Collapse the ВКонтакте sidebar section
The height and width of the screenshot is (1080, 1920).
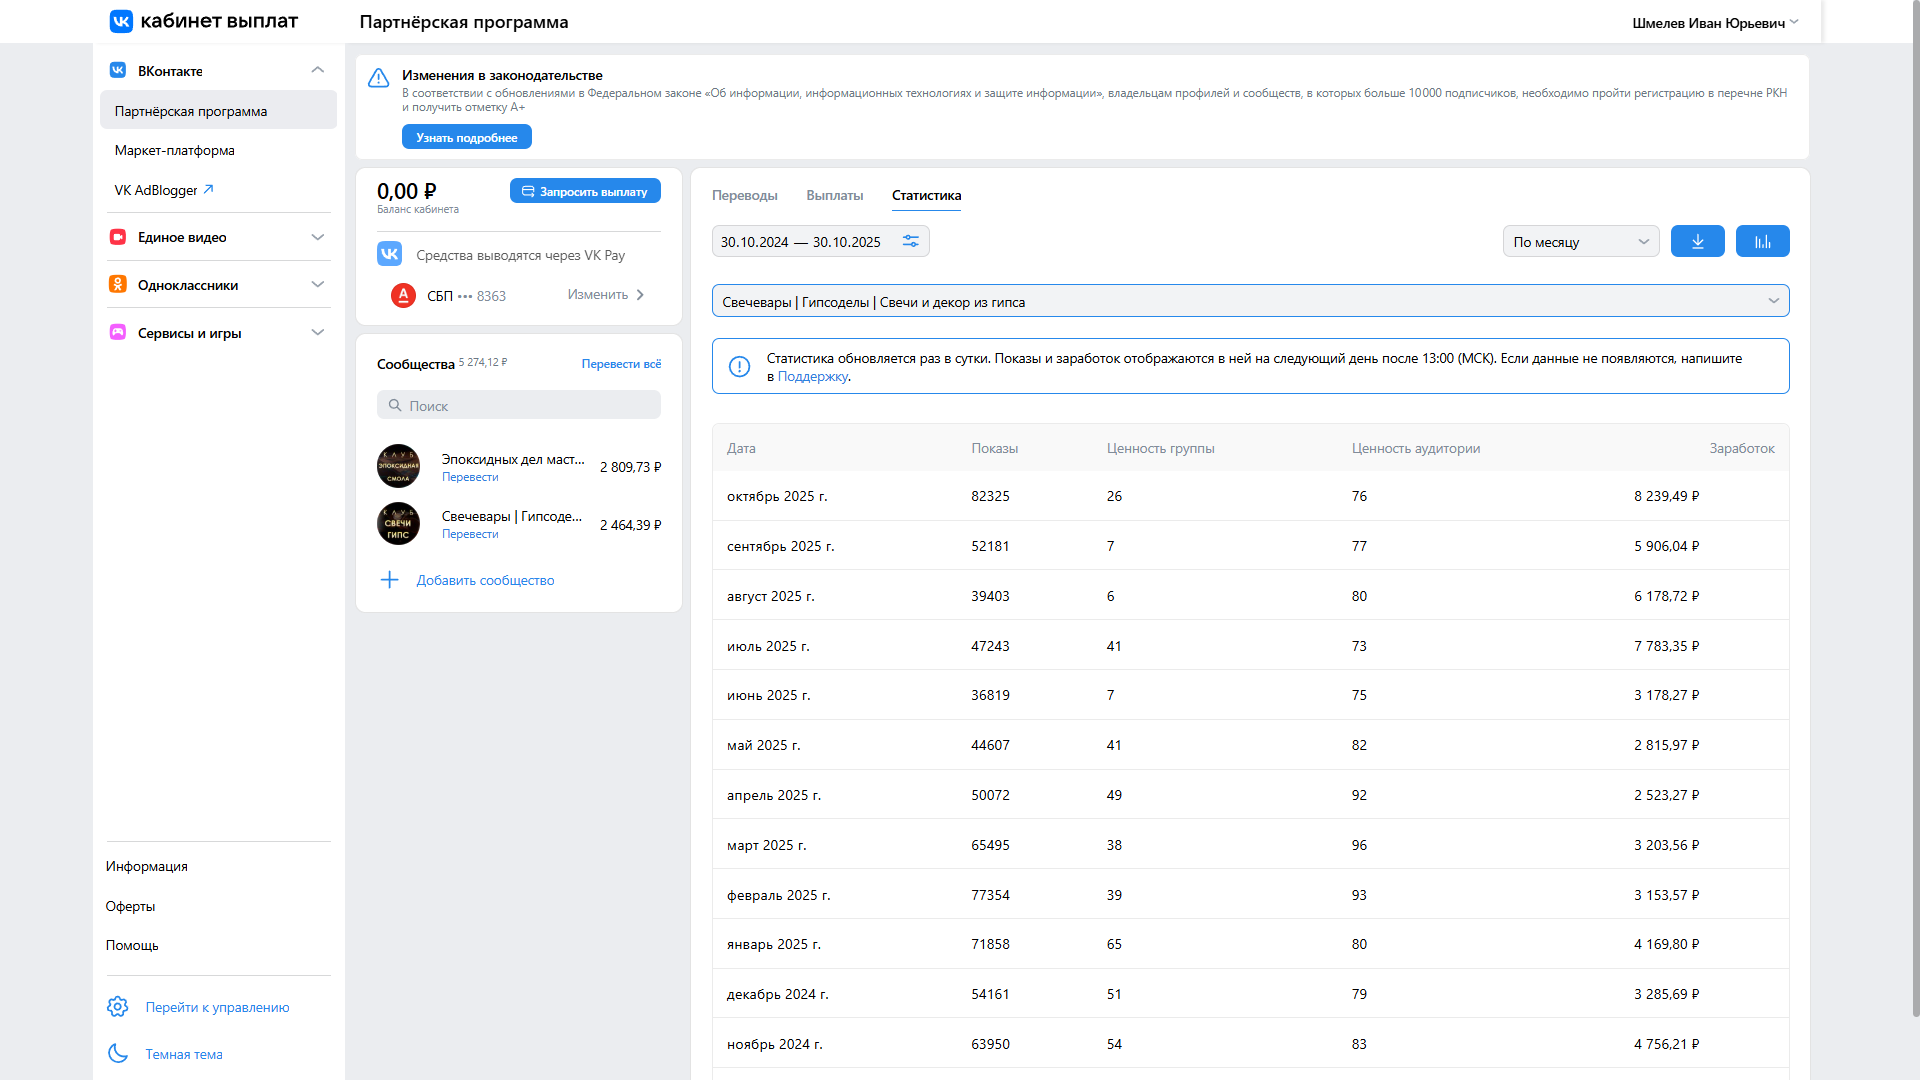[317, 70]
